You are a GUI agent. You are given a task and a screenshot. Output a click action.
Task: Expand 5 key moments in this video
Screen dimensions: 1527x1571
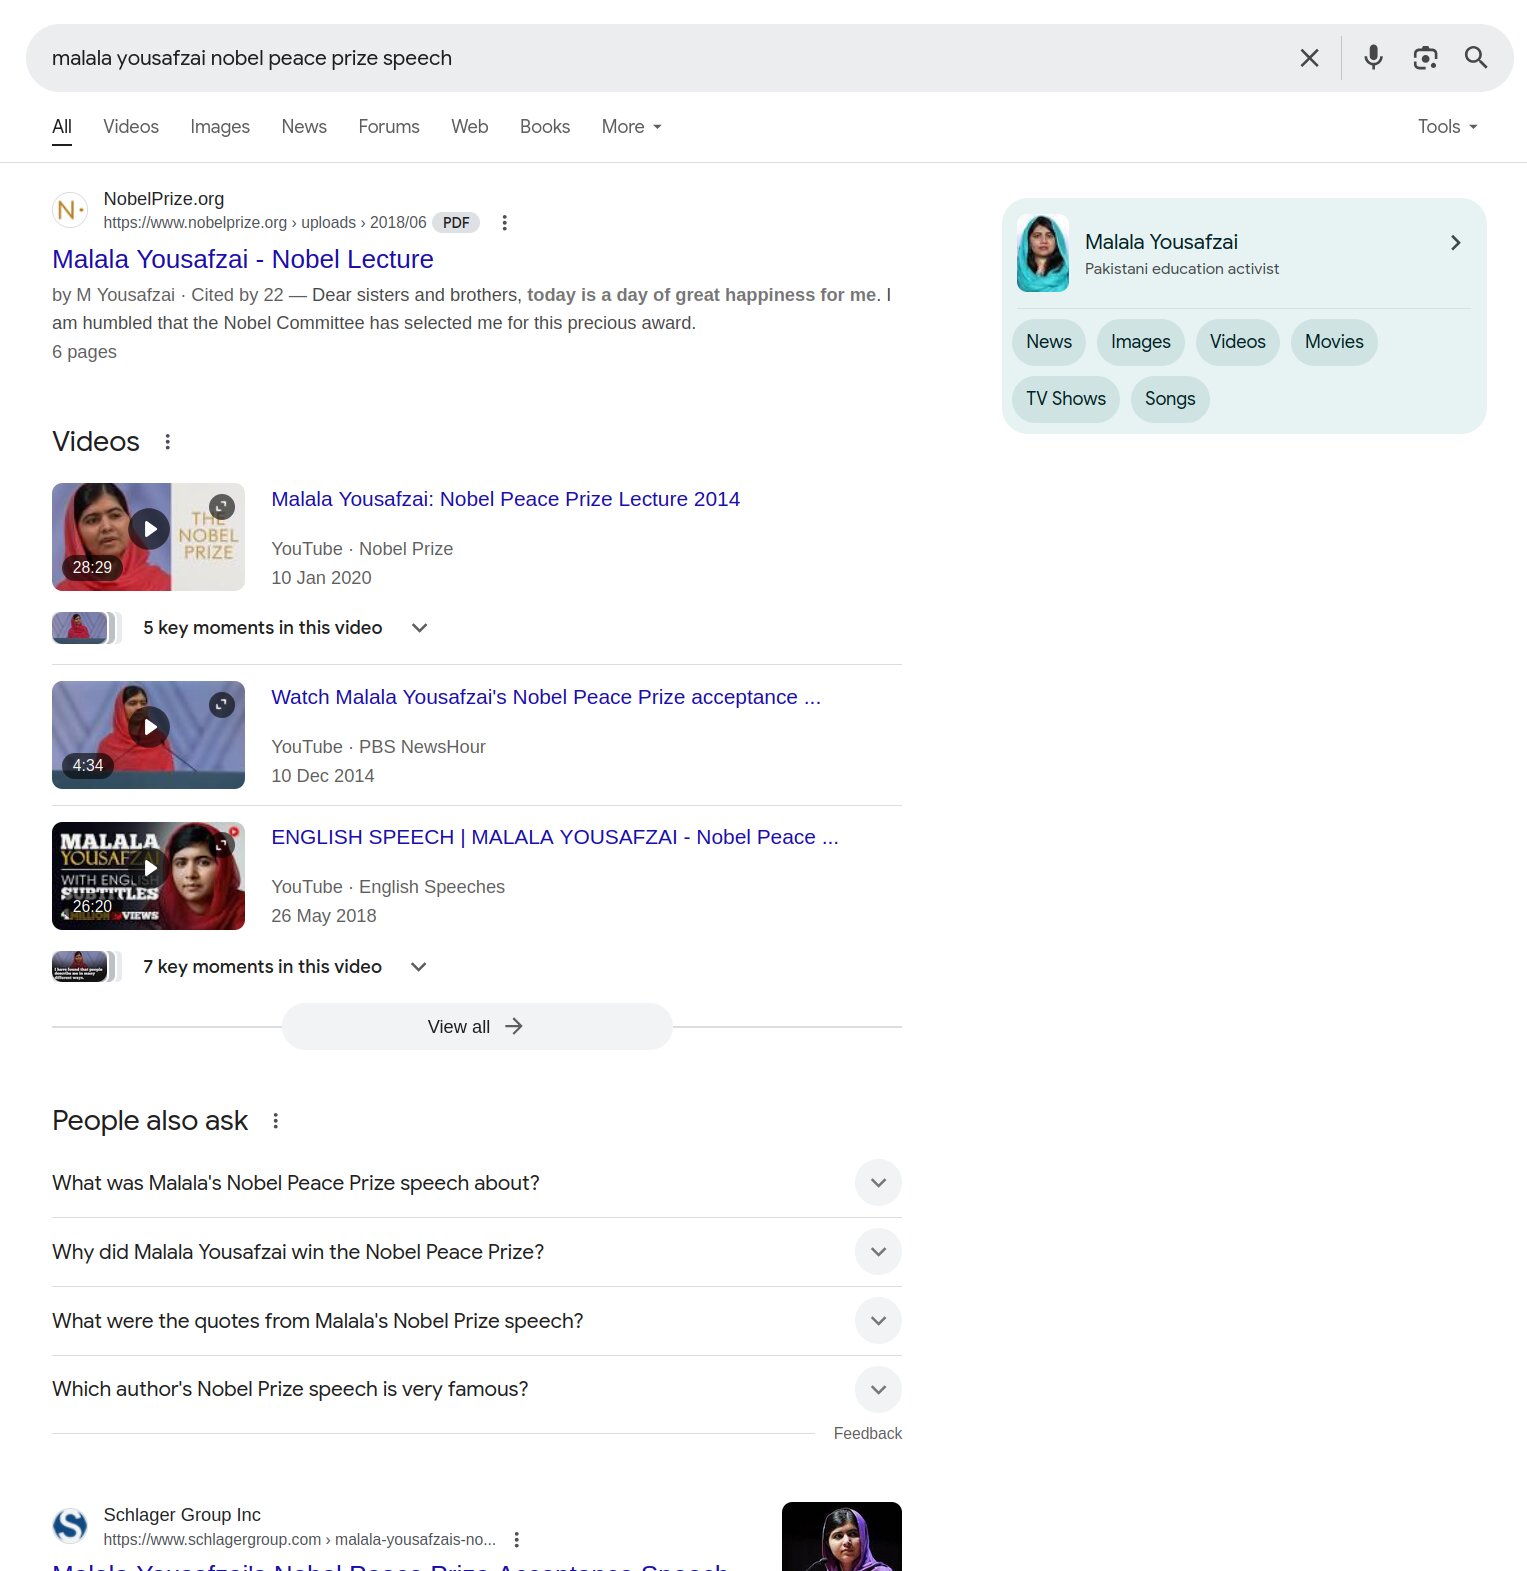(x=419, y=628)
